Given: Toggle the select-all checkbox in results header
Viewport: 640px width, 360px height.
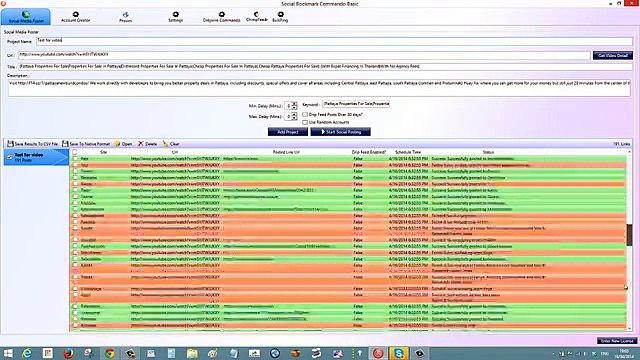Looking at the screenshot, I should pyautogui.click(x=75, y=152).
